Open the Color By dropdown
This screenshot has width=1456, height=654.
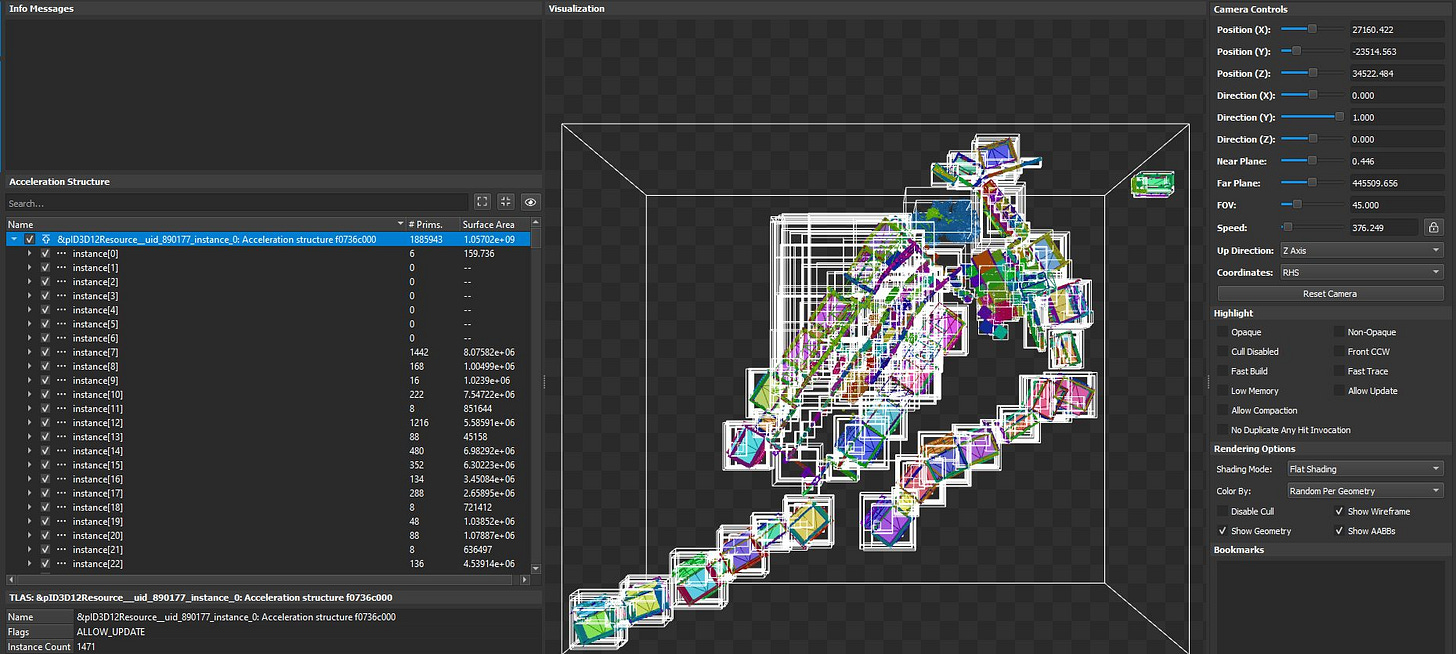click(1365, 491)
